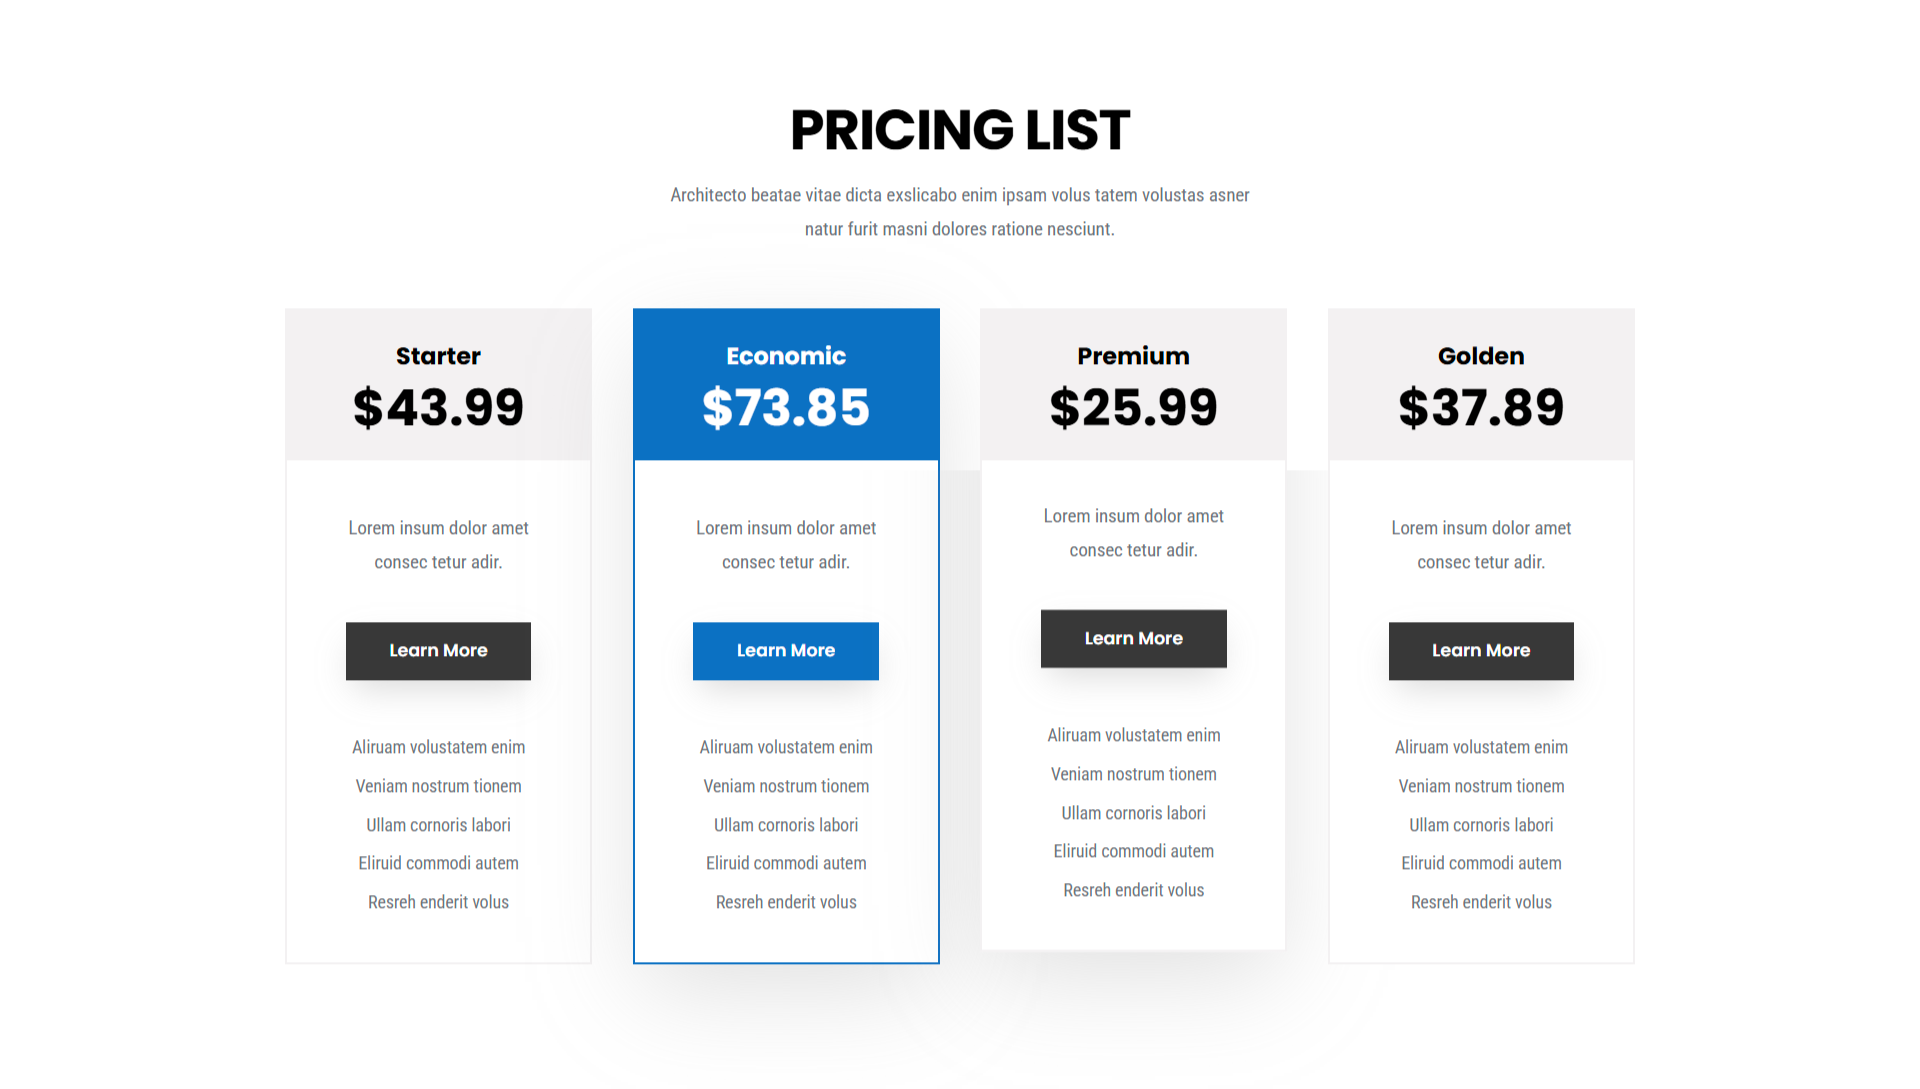This screenshot has height=1089, width=1920.
Task: Select Learn More in the Golden card
Action: coord(1480,651)
